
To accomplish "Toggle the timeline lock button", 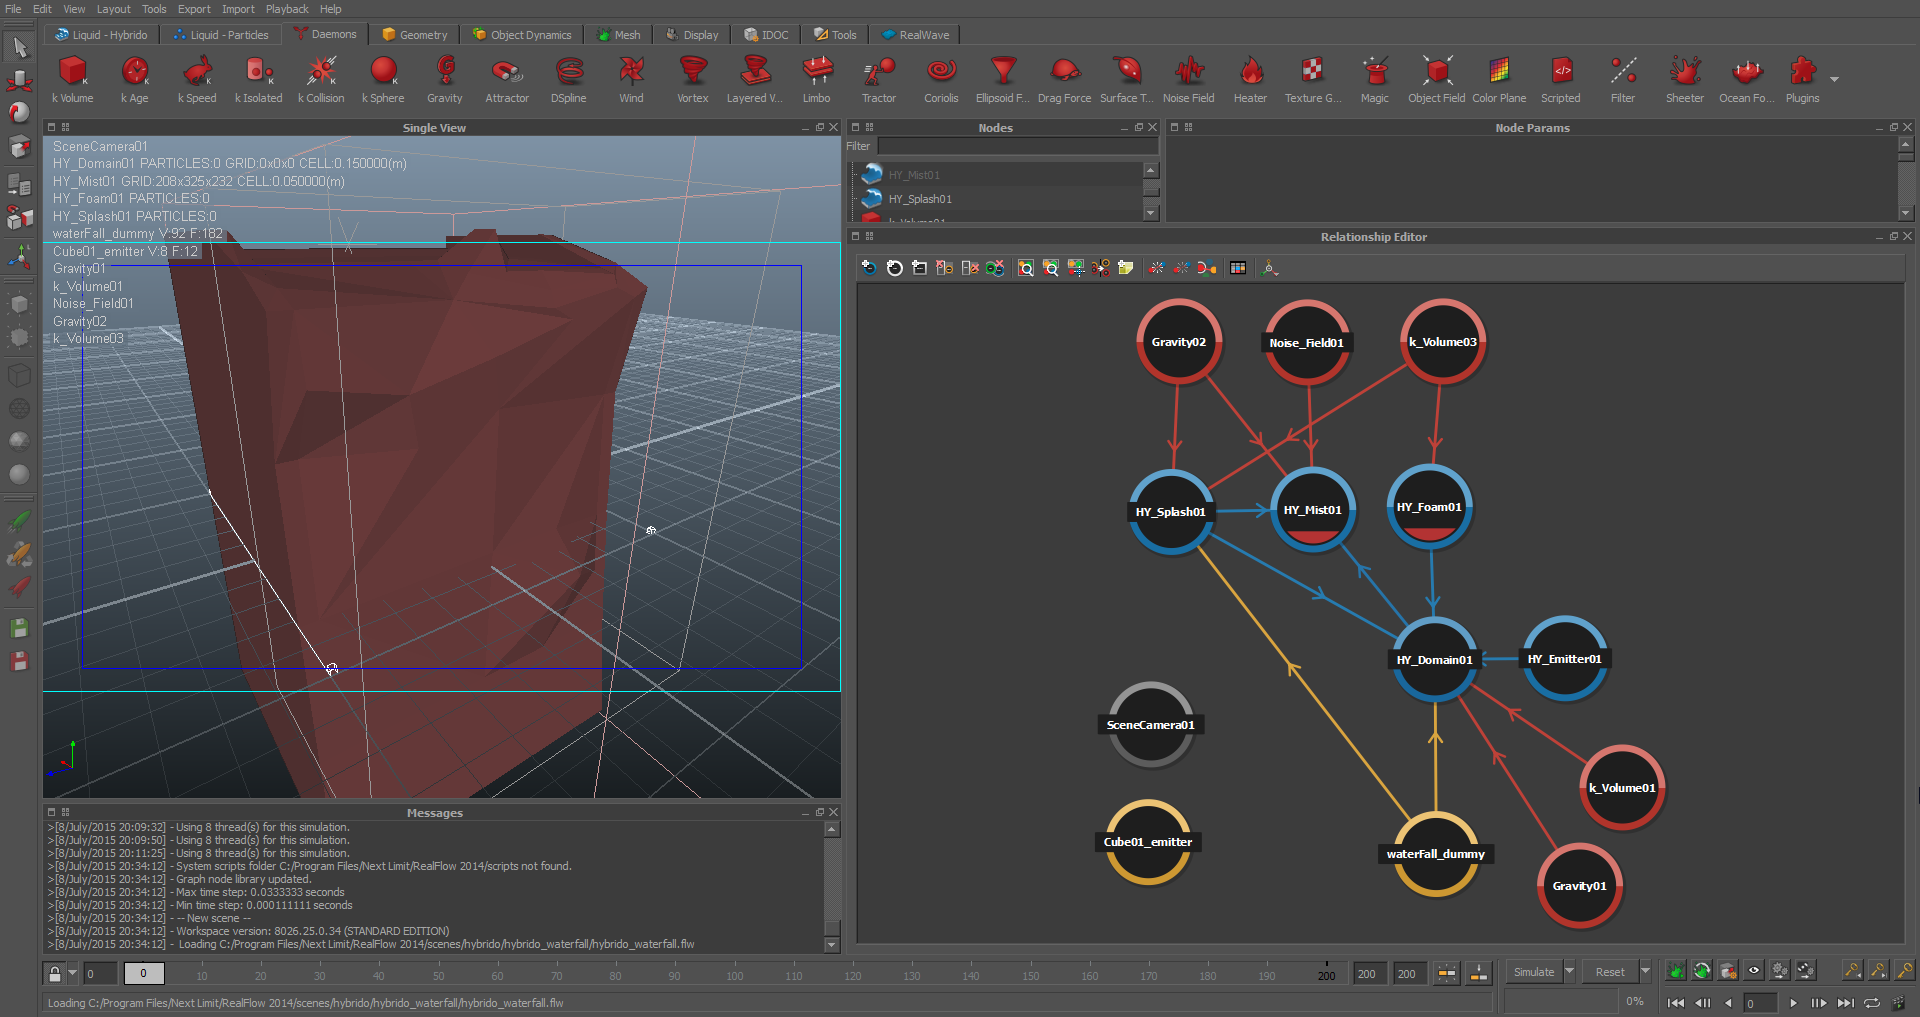I will tap(55, 973).
